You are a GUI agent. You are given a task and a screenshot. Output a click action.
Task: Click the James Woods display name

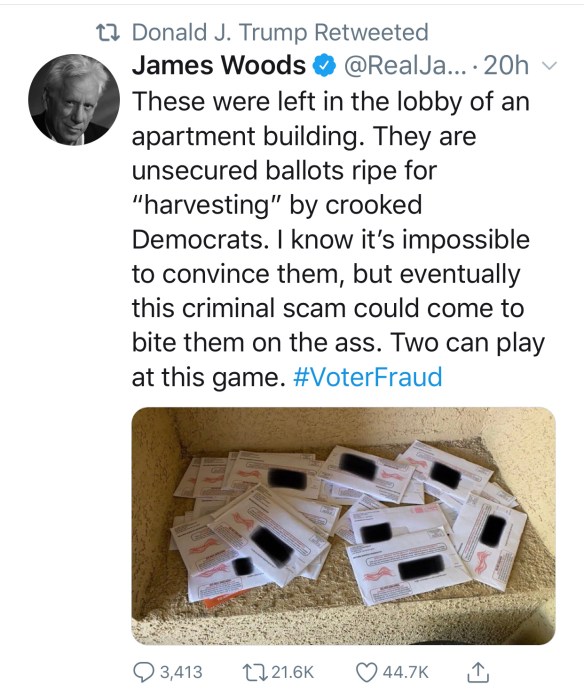click(219, 65)
